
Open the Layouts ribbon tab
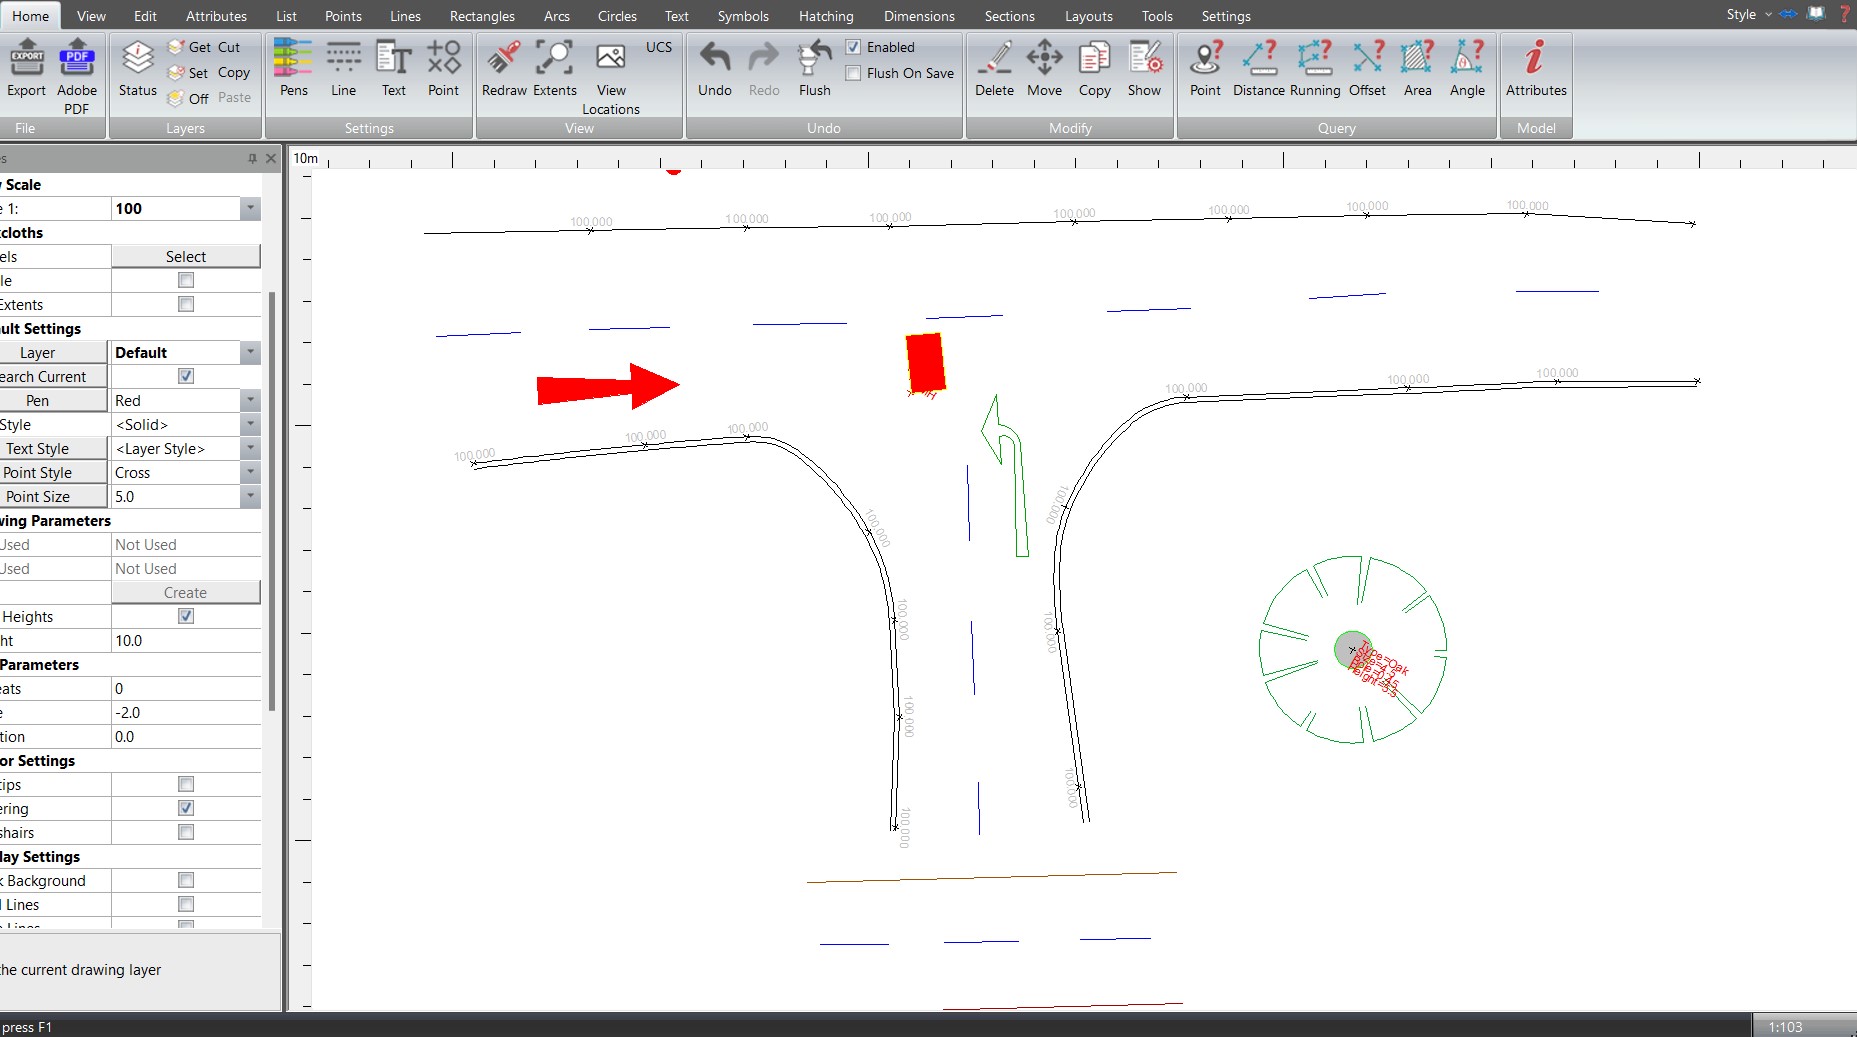click(x=1088, y=16)
